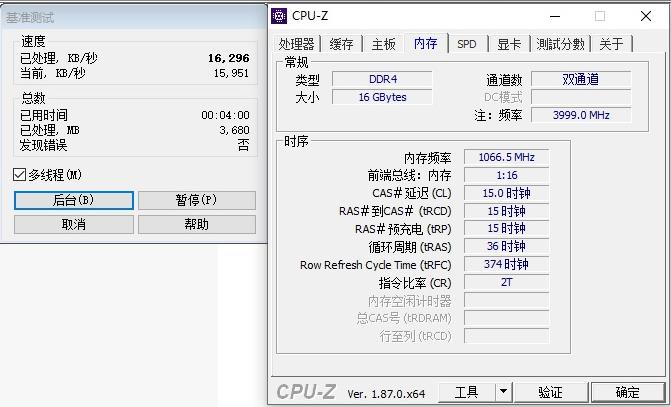Toggle the 多线程(M) multithread checkbox

point(19,175)
